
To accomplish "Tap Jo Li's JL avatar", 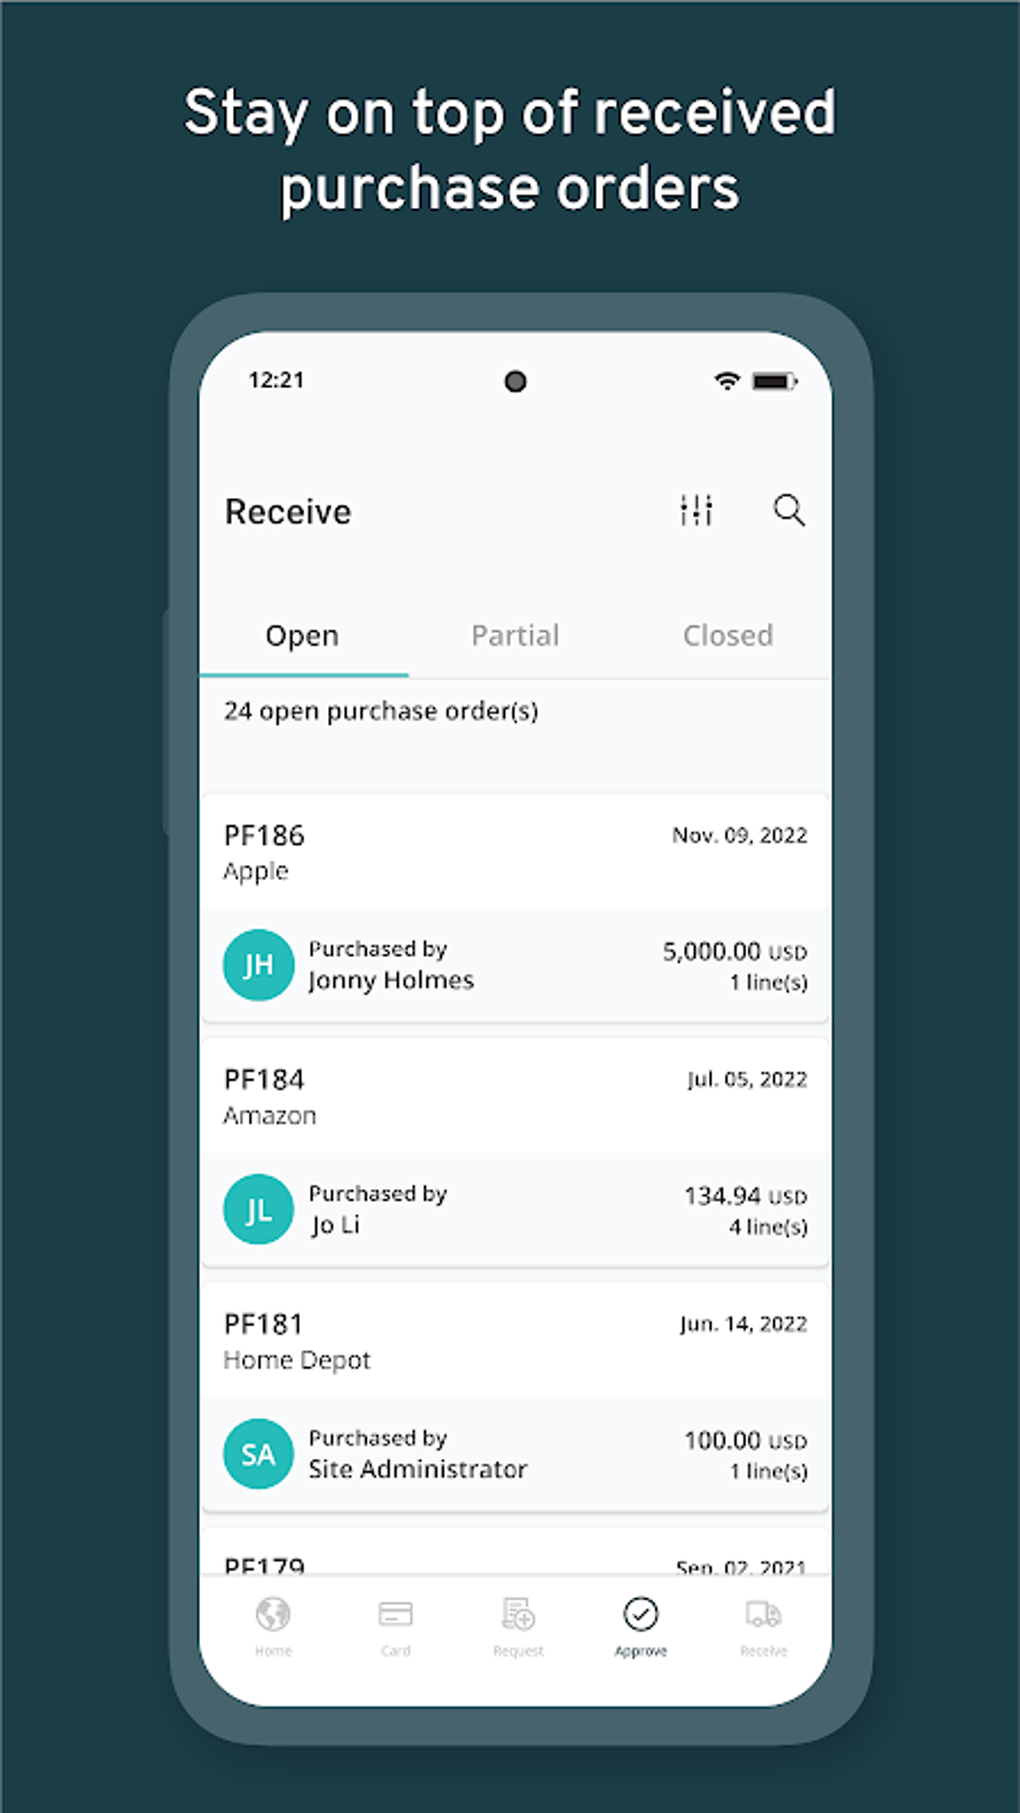I will 258,1208.
